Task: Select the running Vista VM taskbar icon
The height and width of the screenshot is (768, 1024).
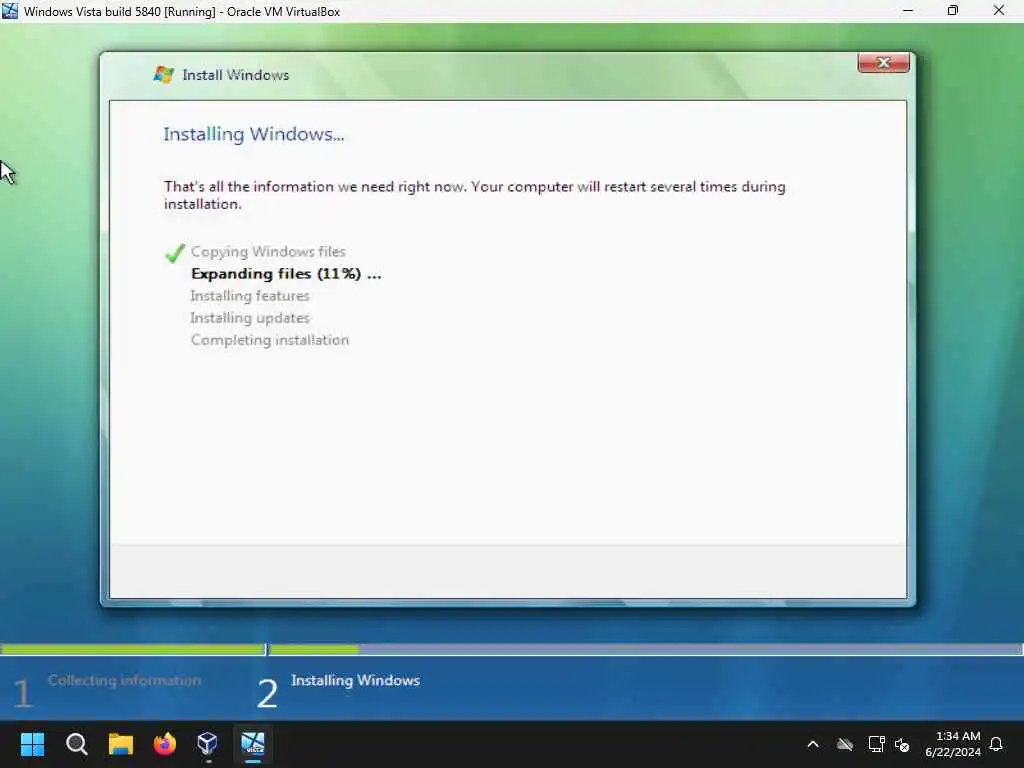Action: pos(253,744)
